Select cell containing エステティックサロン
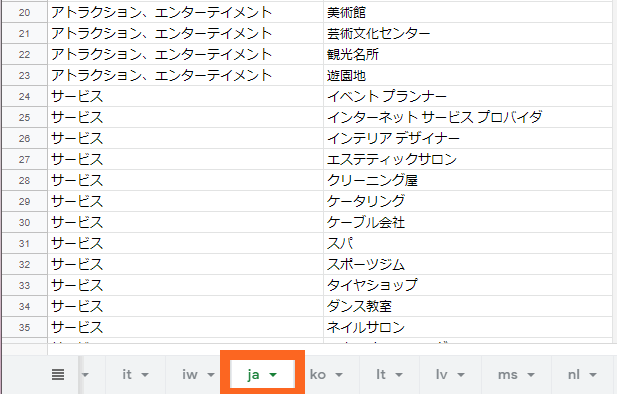This screenshot has height=394, width=617. (x=468, y=159)
